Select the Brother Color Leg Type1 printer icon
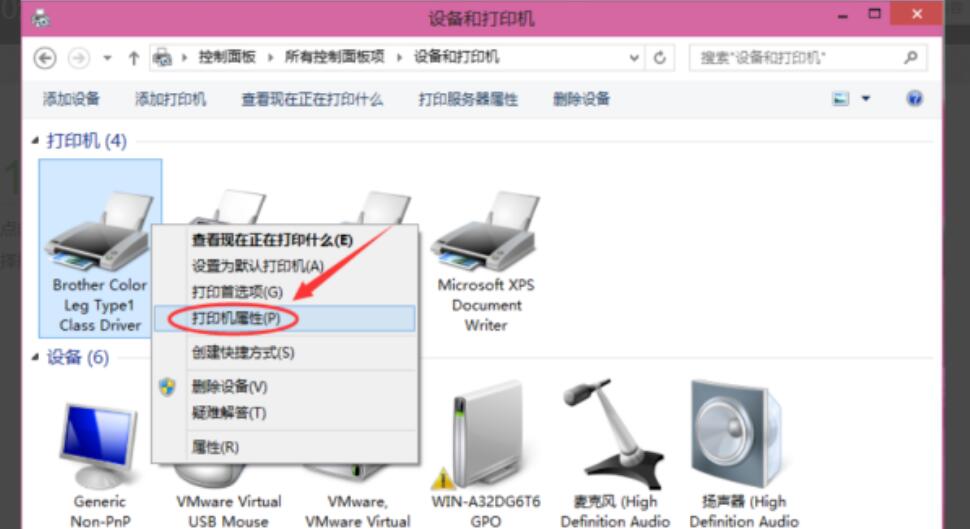Viewport: 970px width, 529px height. pyautogui.click(x=99, y=232)
